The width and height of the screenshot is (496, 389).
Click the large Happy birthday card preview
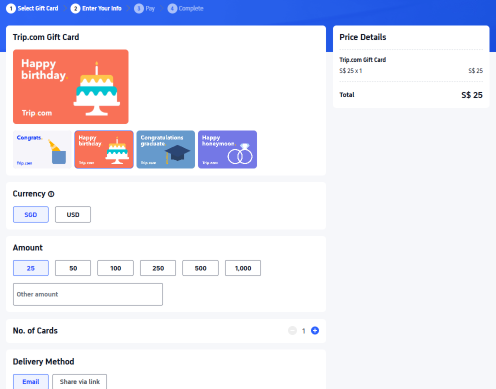point(71,87)
